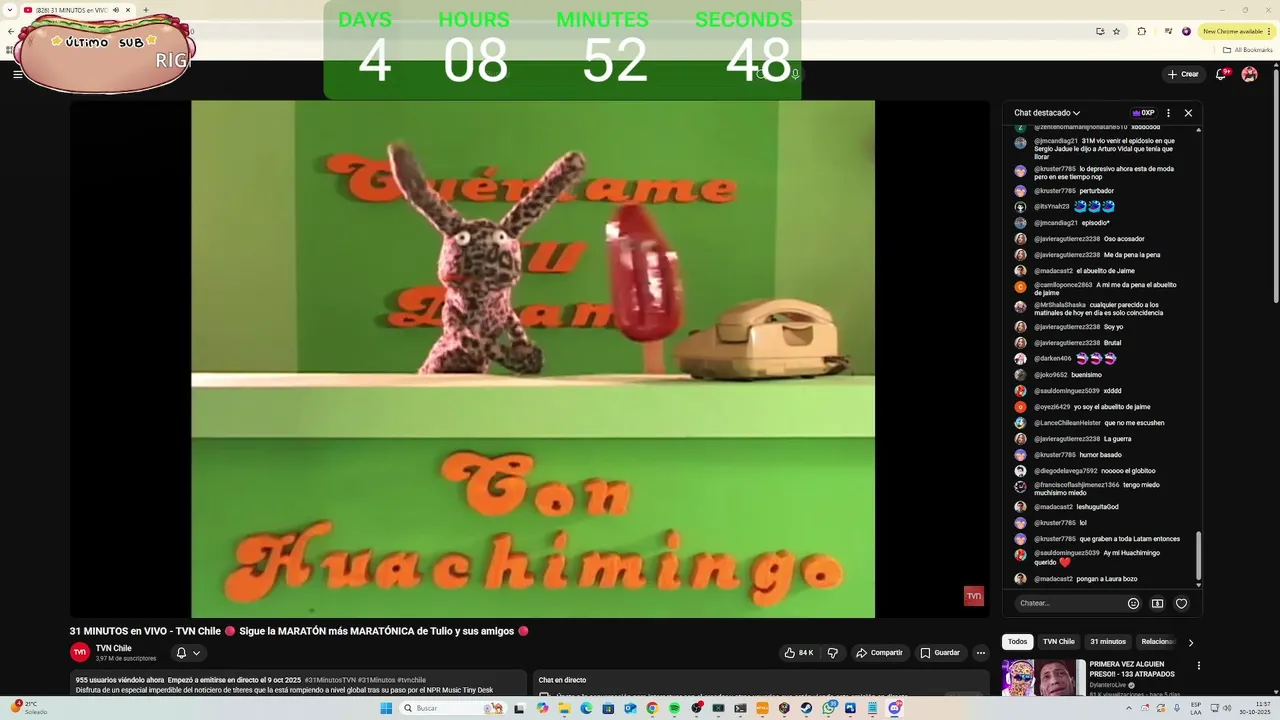Click the Crear button
Screen dimensions: 1280x720
click(x=1183, y=74)
